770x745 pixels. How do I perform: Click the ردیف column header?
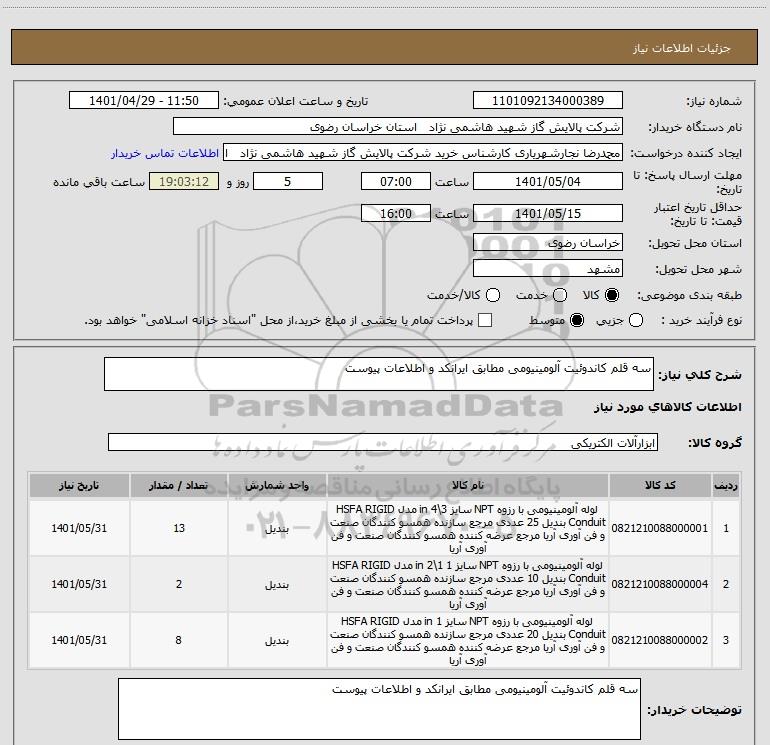(x=726, y=486)
